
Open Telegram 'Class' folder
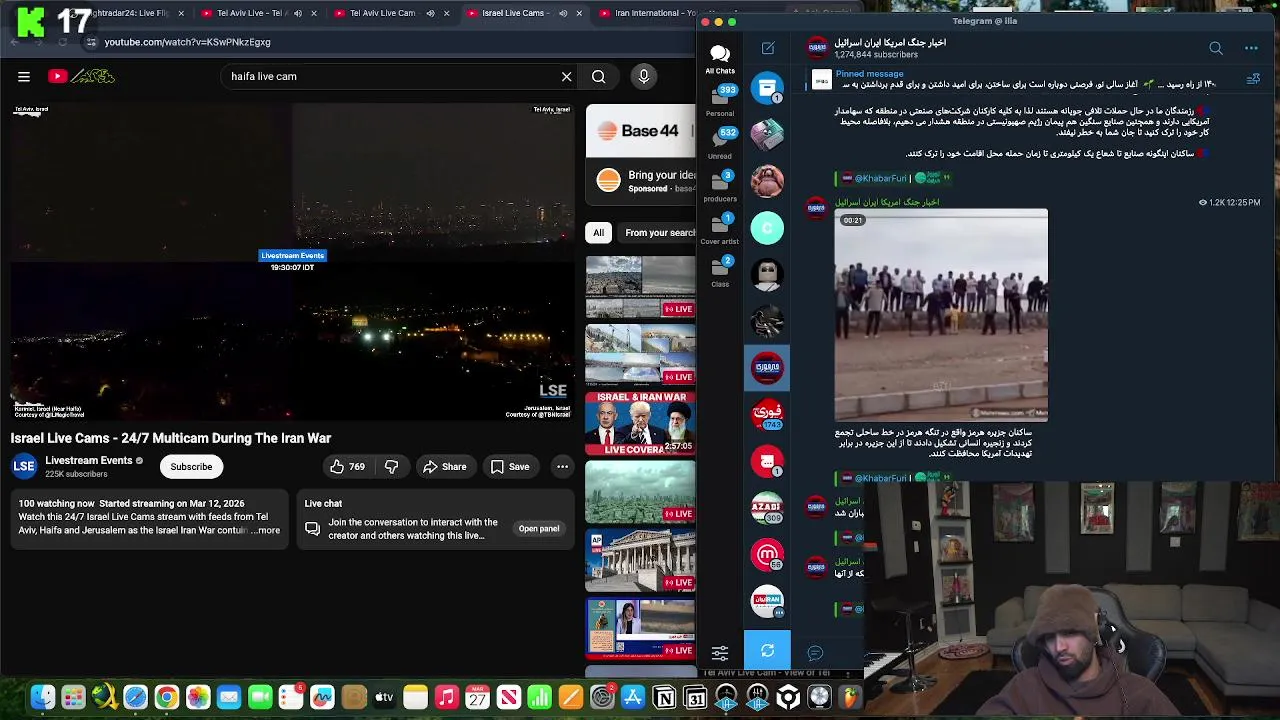tap(720, 272)
